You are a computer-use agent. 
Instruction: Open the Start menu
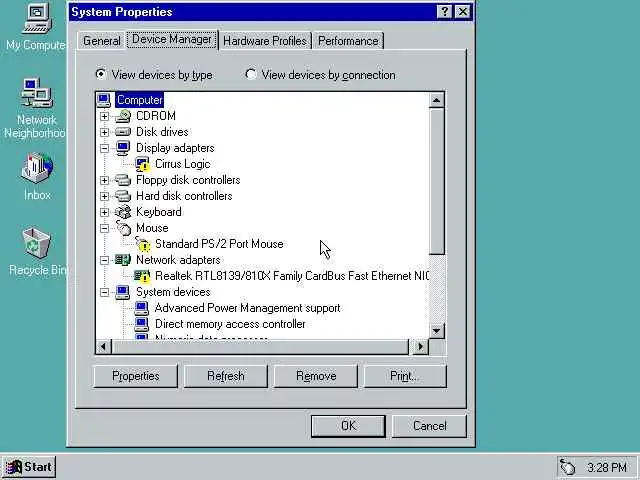(x=29, y=467)
